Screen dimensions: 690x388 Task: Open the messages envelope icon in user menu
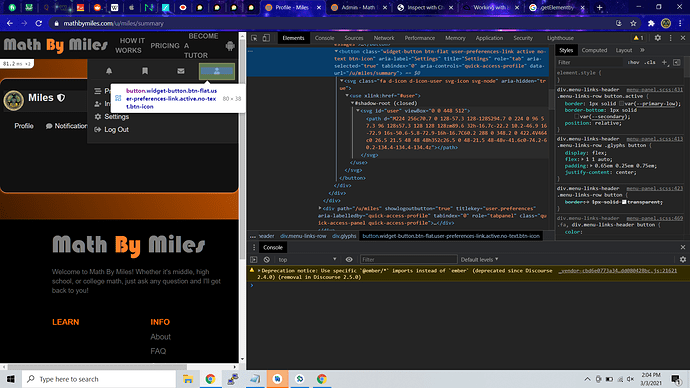click(181, 71)
